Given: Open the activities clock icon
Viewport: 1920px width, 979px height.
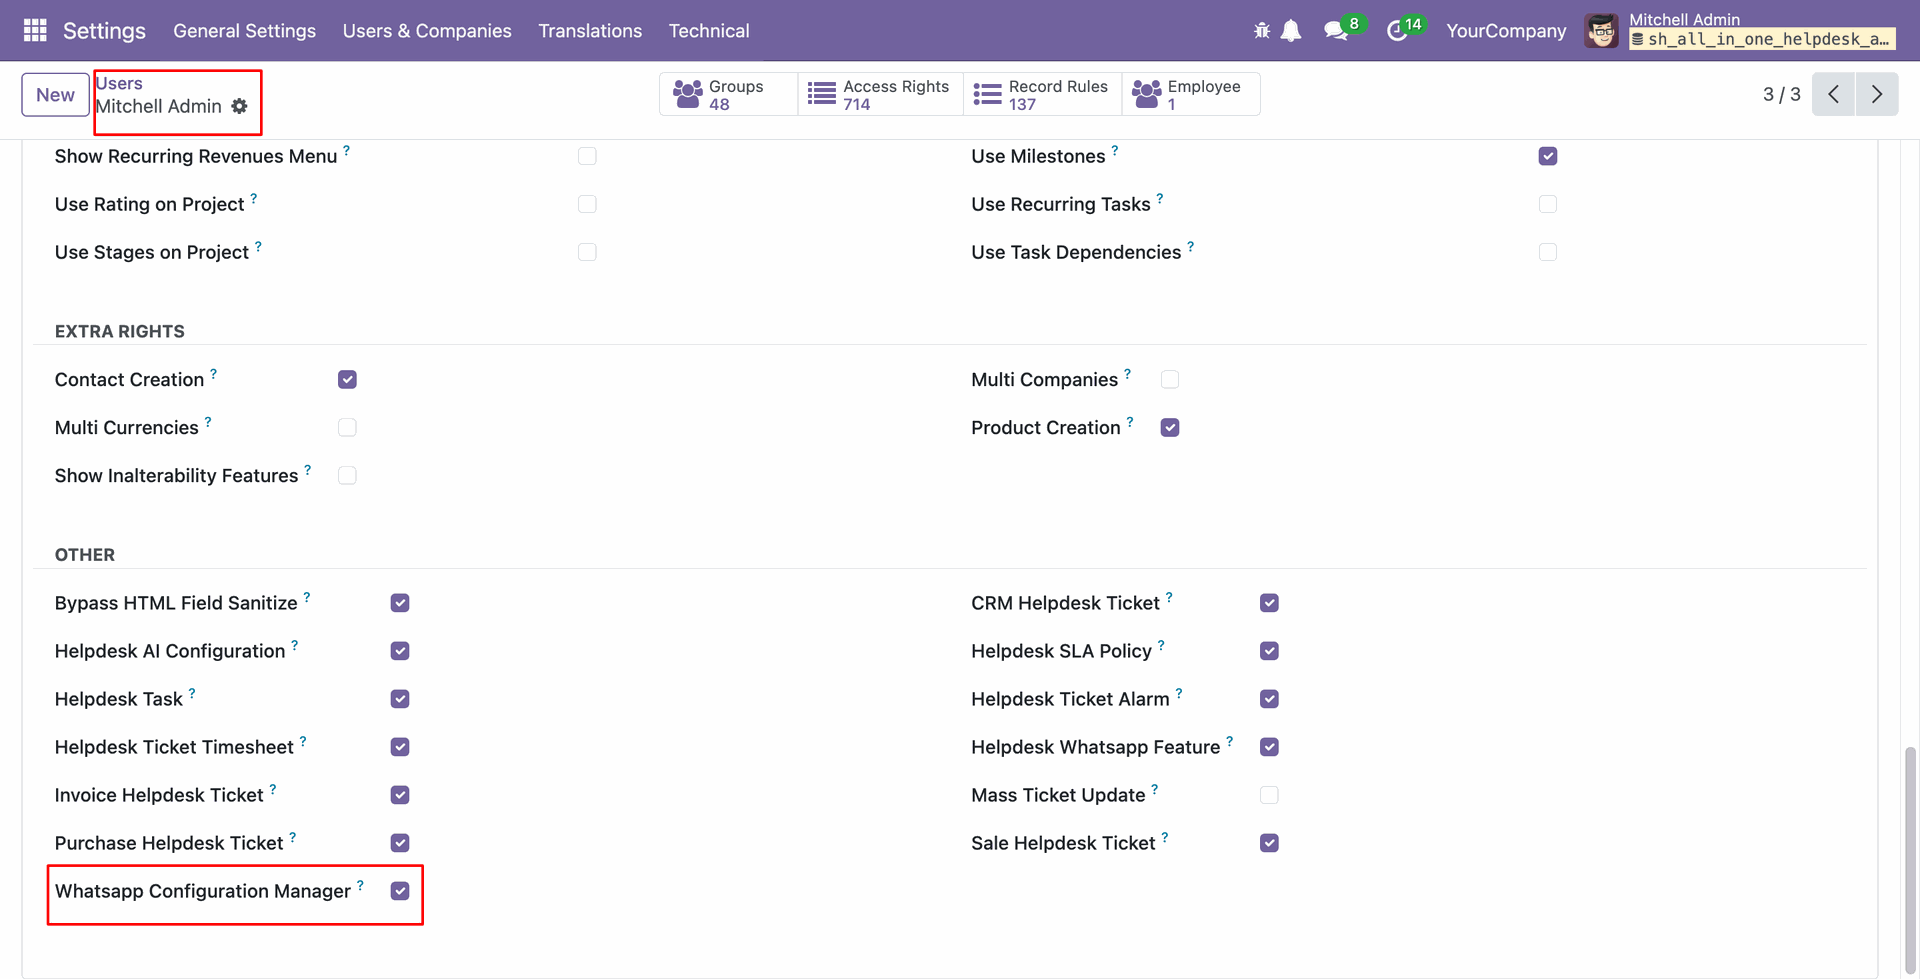Looking at the screenshot, I should [1397, 31].
